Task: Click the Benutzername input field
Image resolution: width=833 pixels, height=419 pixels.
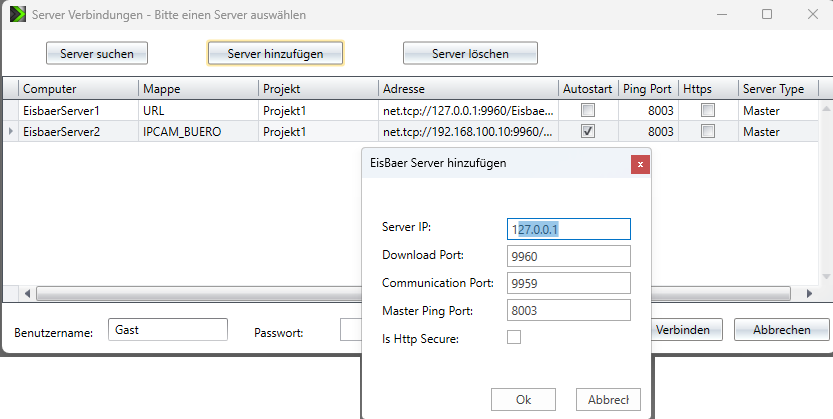Action: pyautogui.click(x=168, y=330)
